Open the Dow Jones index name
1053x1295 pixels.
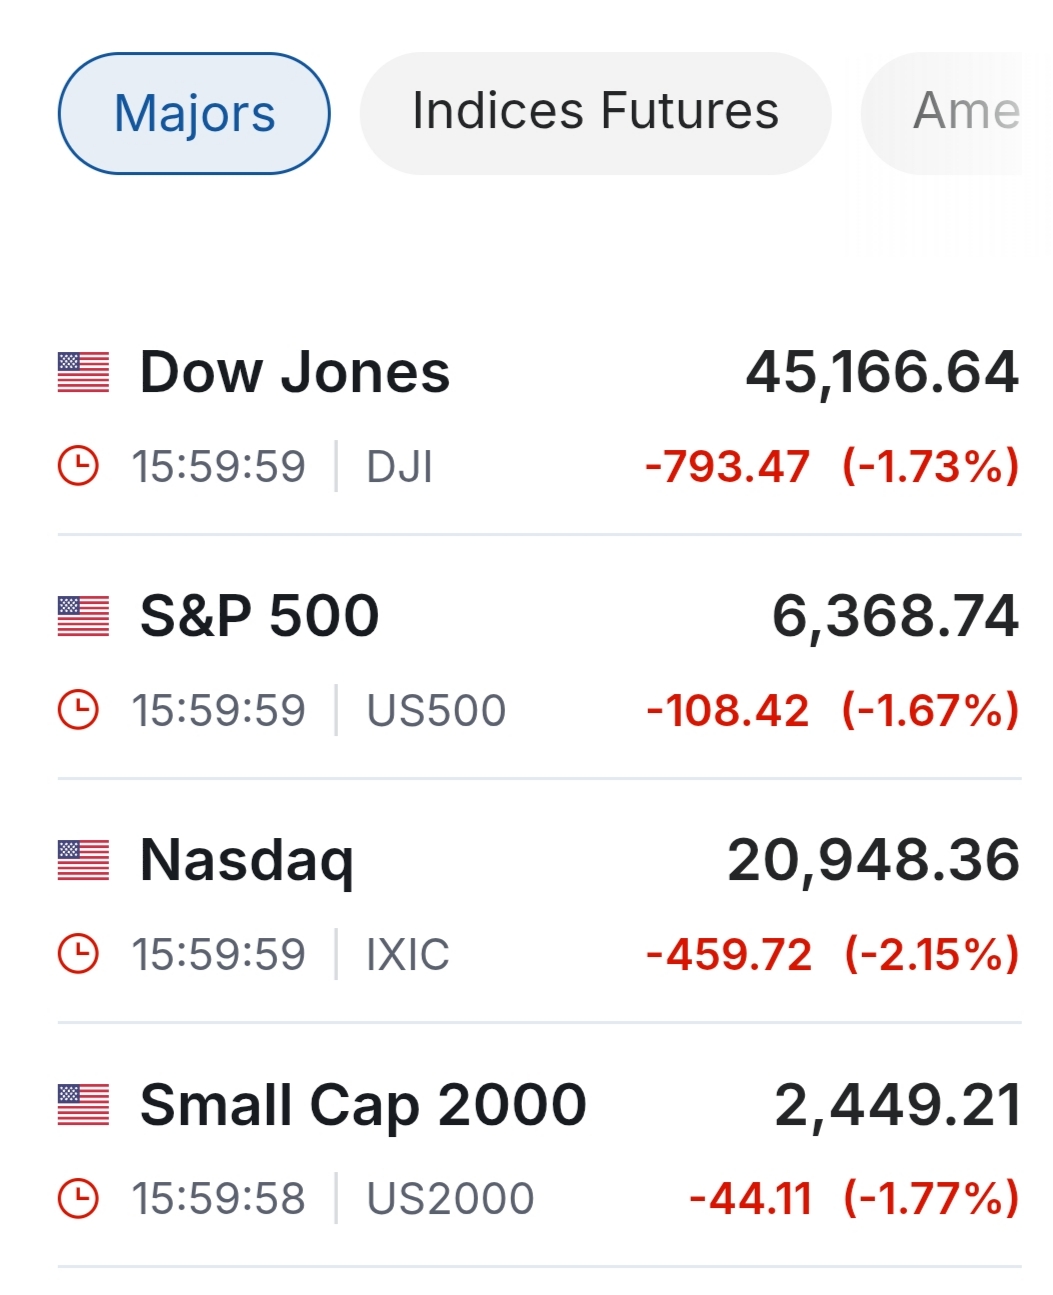295,373
